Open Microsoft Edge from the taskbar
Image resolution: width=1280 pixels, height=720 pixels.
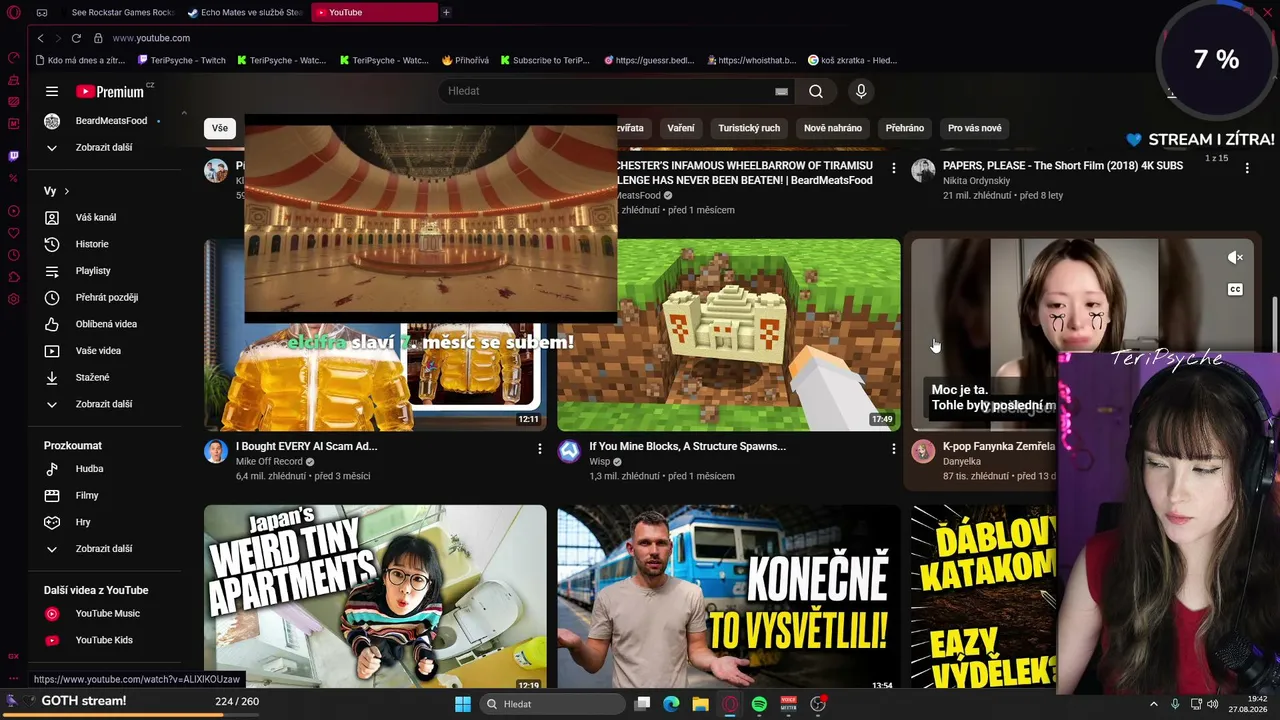tap(671, 704)
